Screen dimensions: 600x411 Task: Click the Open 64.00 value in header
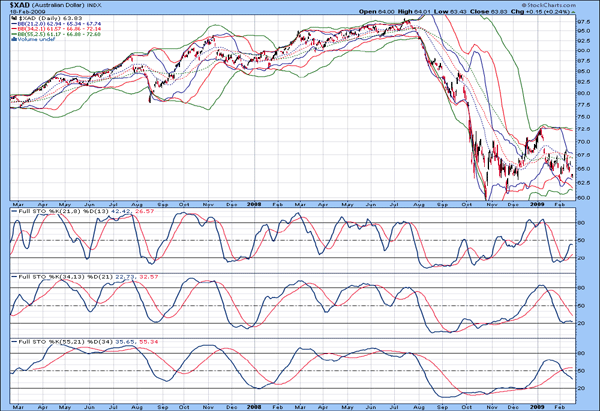(377, 12)
